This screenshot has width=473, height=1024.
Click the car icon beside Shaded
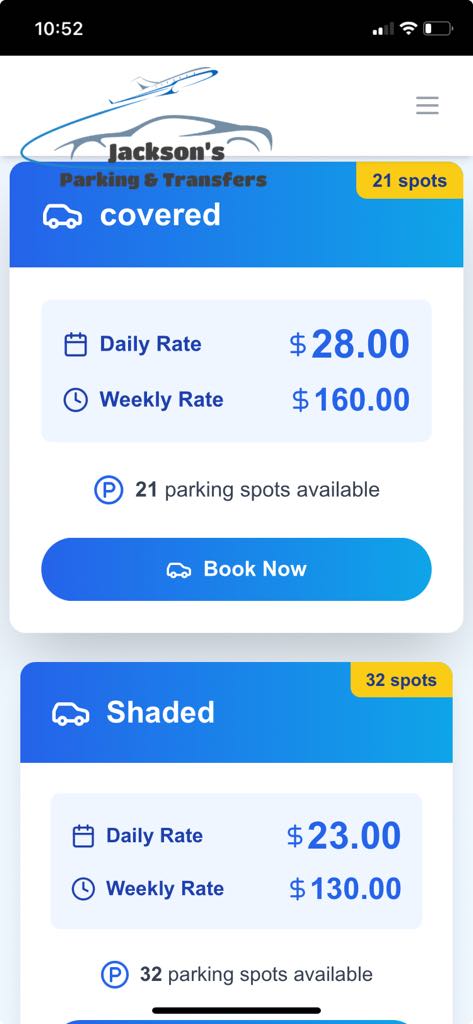coord(71,714)
